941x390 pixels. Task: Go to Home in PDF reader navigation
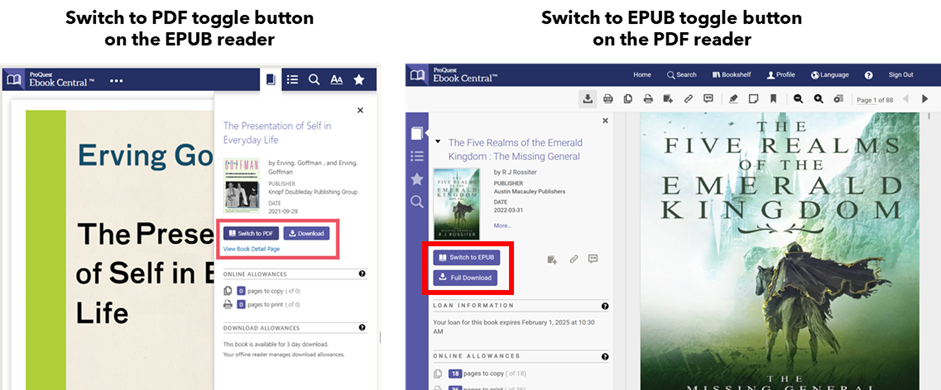coord(642,75)
